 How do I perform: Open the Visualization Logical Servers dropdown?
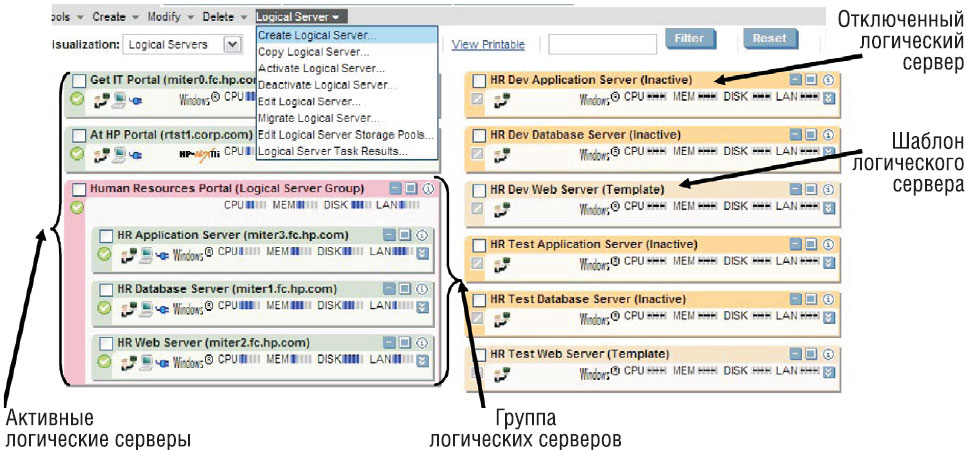232,44
